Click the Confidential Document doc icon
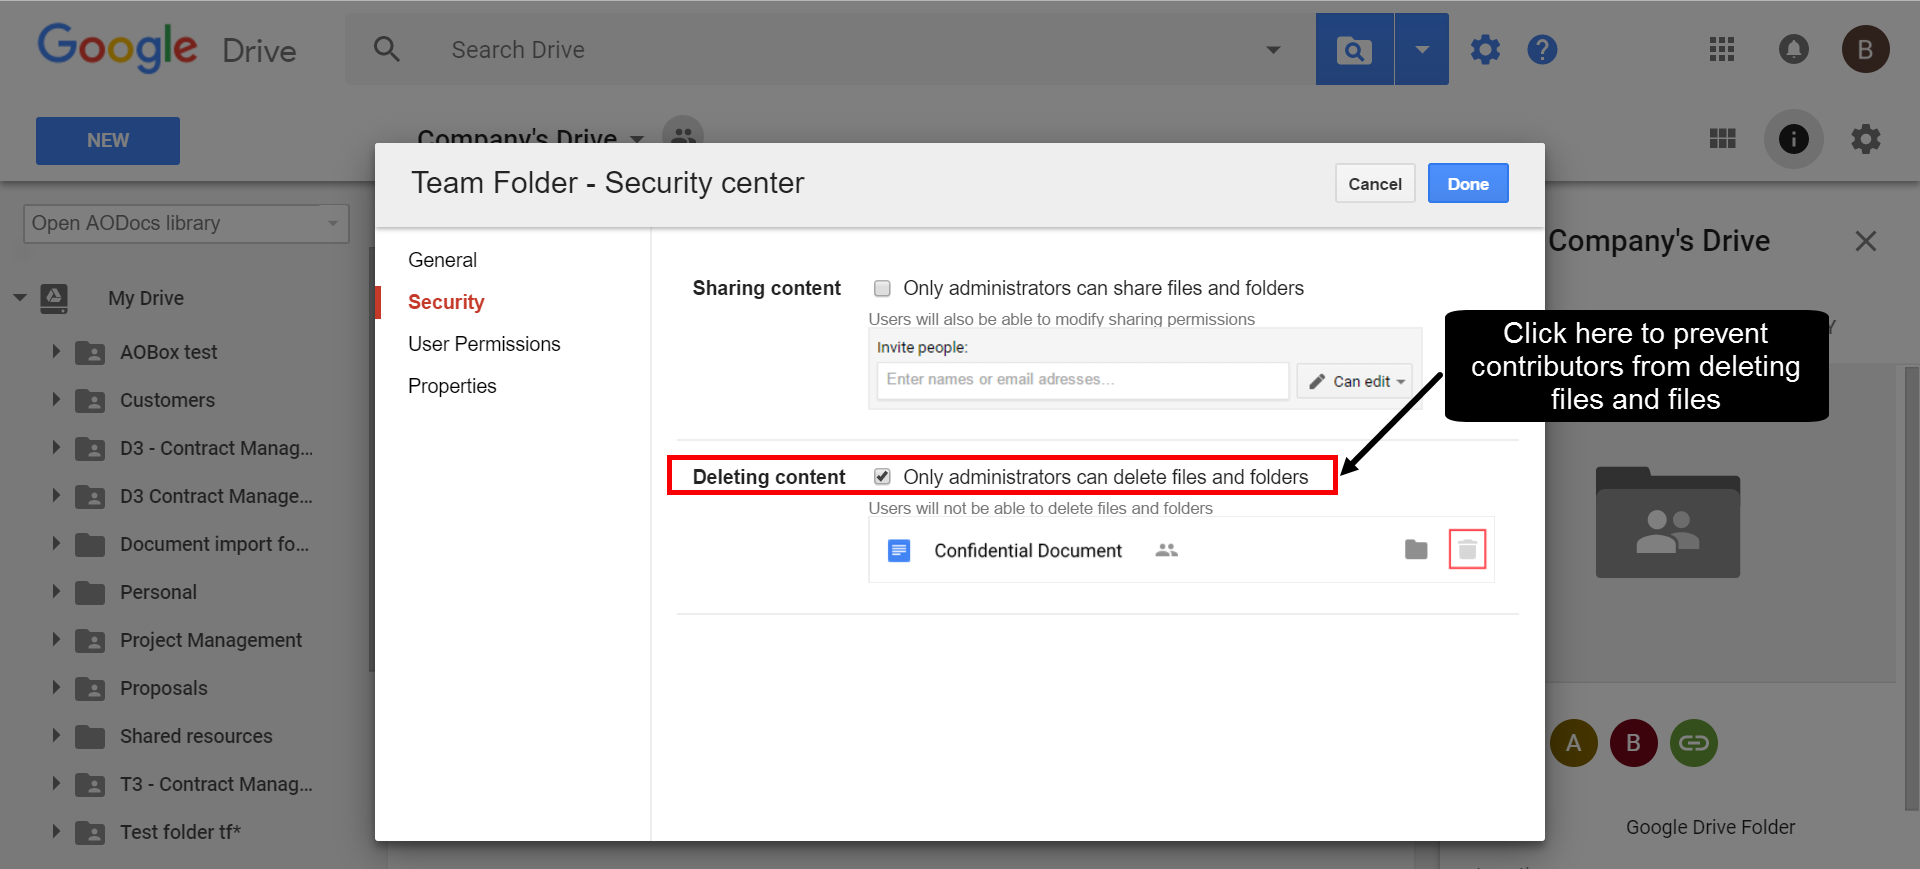Viewport: 1920px width, 869px height. click(899, 550)
